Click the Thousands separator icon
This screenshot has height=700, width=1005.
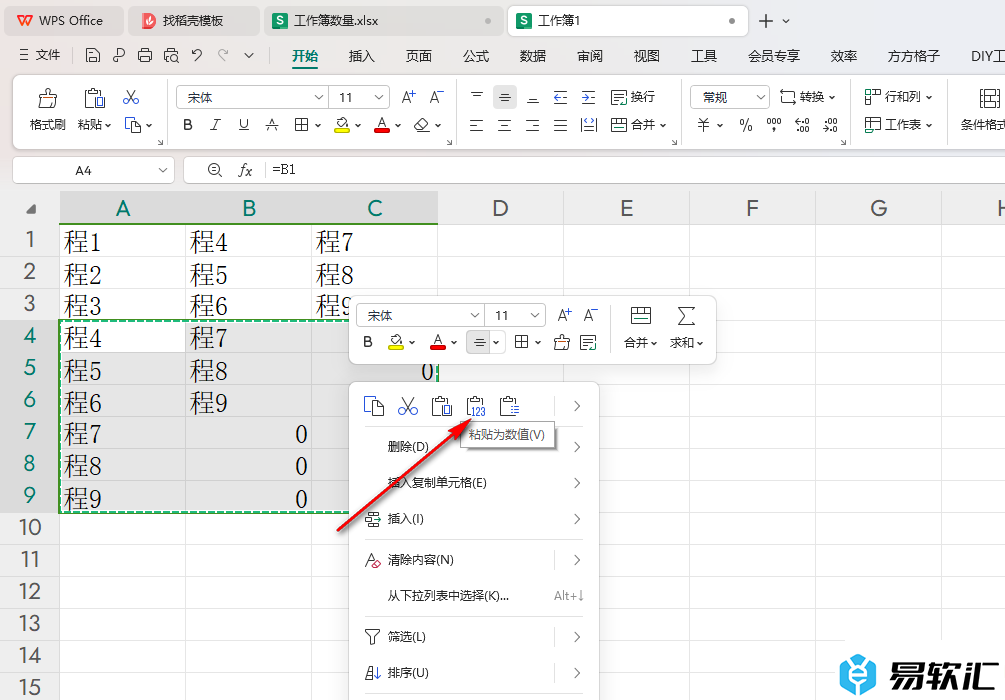[774, 125]
